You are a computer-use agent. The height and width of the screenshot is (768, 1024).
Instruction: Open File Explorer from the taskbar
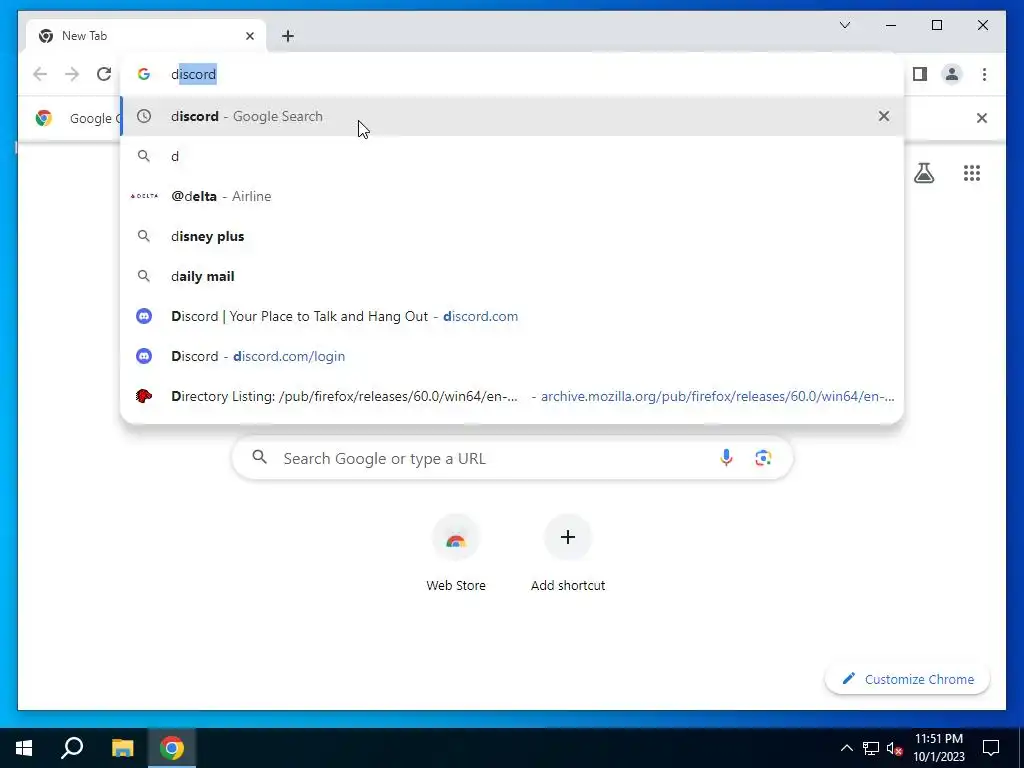pos(122,748)
